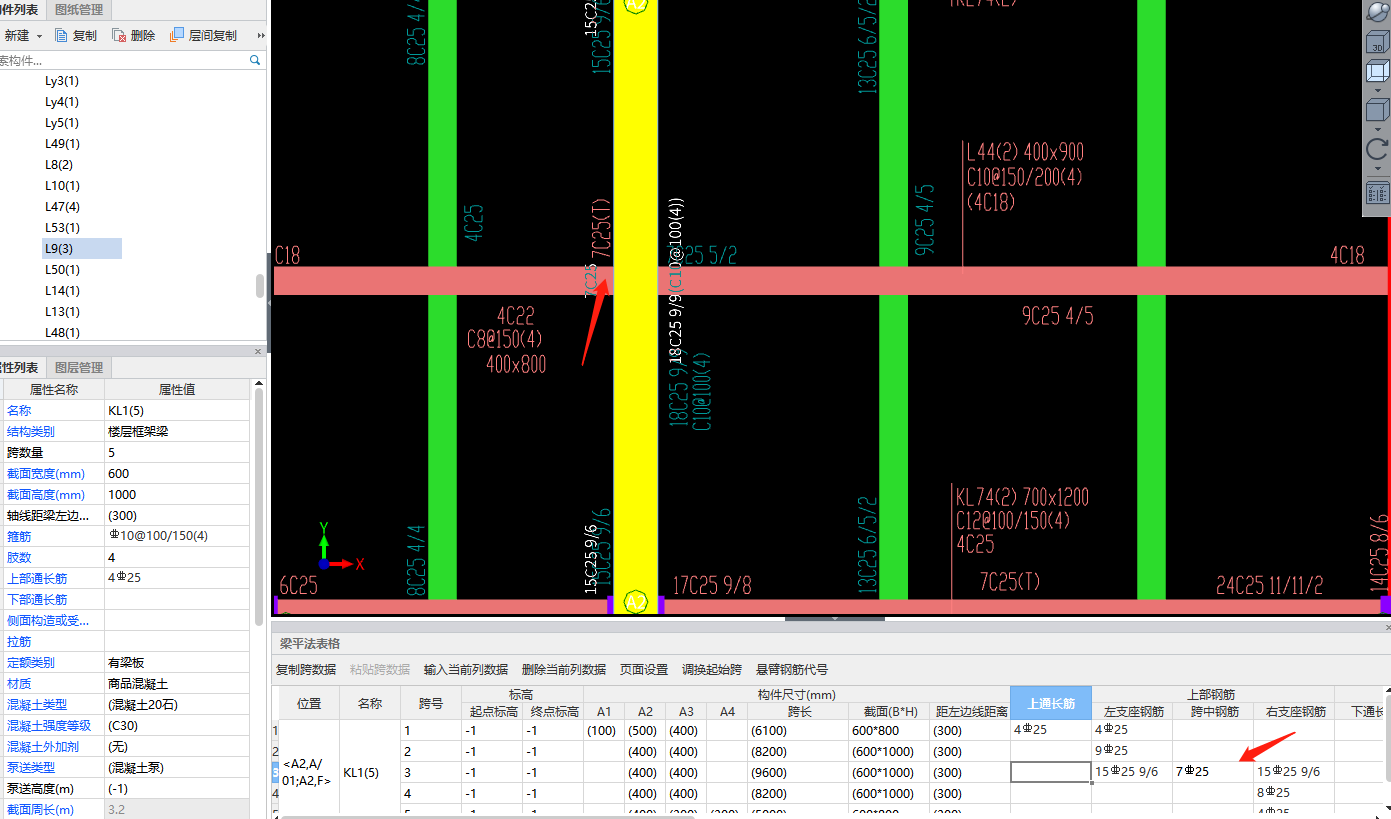Open the orbit sphere view tool
Image resolution: width=1391 pixels, height=819 pixels.
click(1377, 12)
